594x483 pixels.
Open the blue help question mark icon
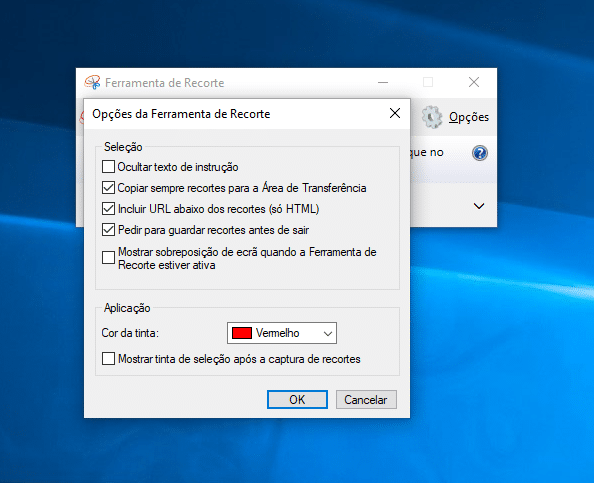coord(480,153)
